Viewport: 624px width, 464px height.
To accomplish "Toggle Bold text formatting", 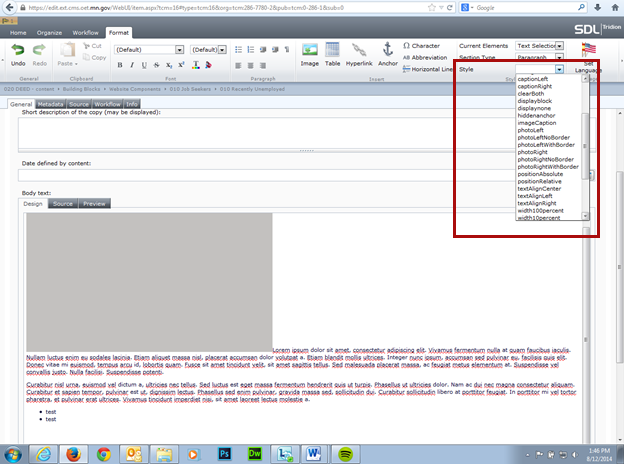I will (119, 66).
